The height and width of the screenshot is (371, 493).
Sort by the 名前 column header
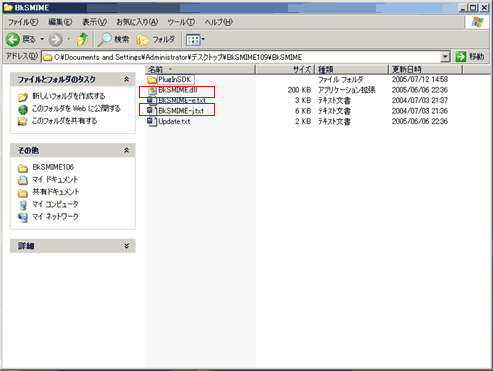click(200, 69)
